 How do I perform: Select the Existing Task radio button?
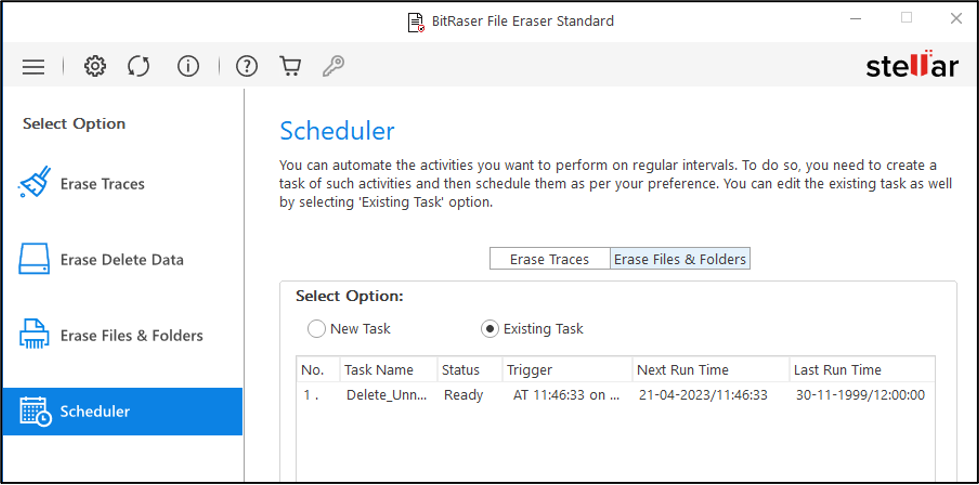(490, 328)
